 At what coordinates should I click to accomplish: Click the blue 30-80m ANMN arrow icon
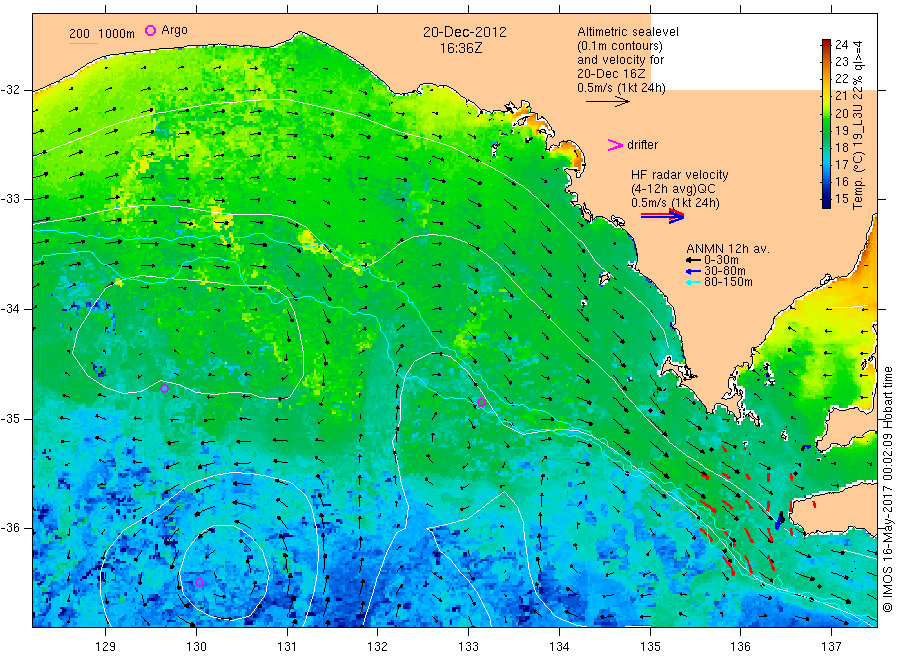[693, 271]
